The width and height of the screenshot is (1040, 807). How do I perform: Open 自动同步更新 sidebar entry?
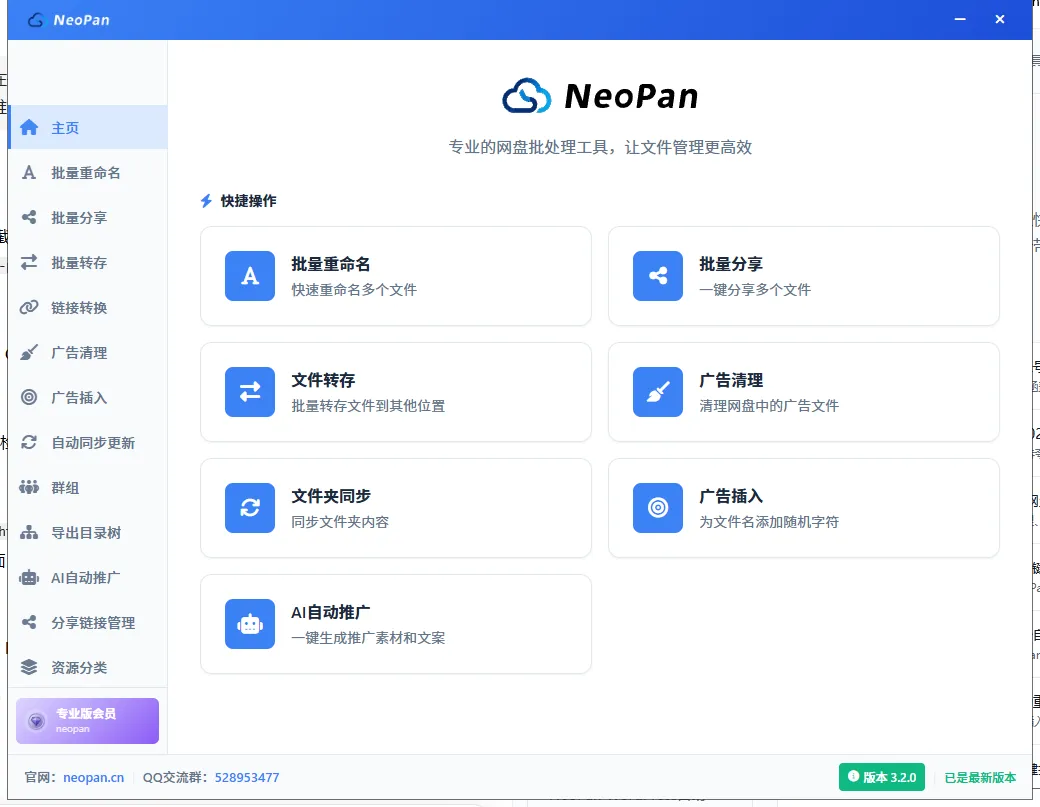point(88,442)
